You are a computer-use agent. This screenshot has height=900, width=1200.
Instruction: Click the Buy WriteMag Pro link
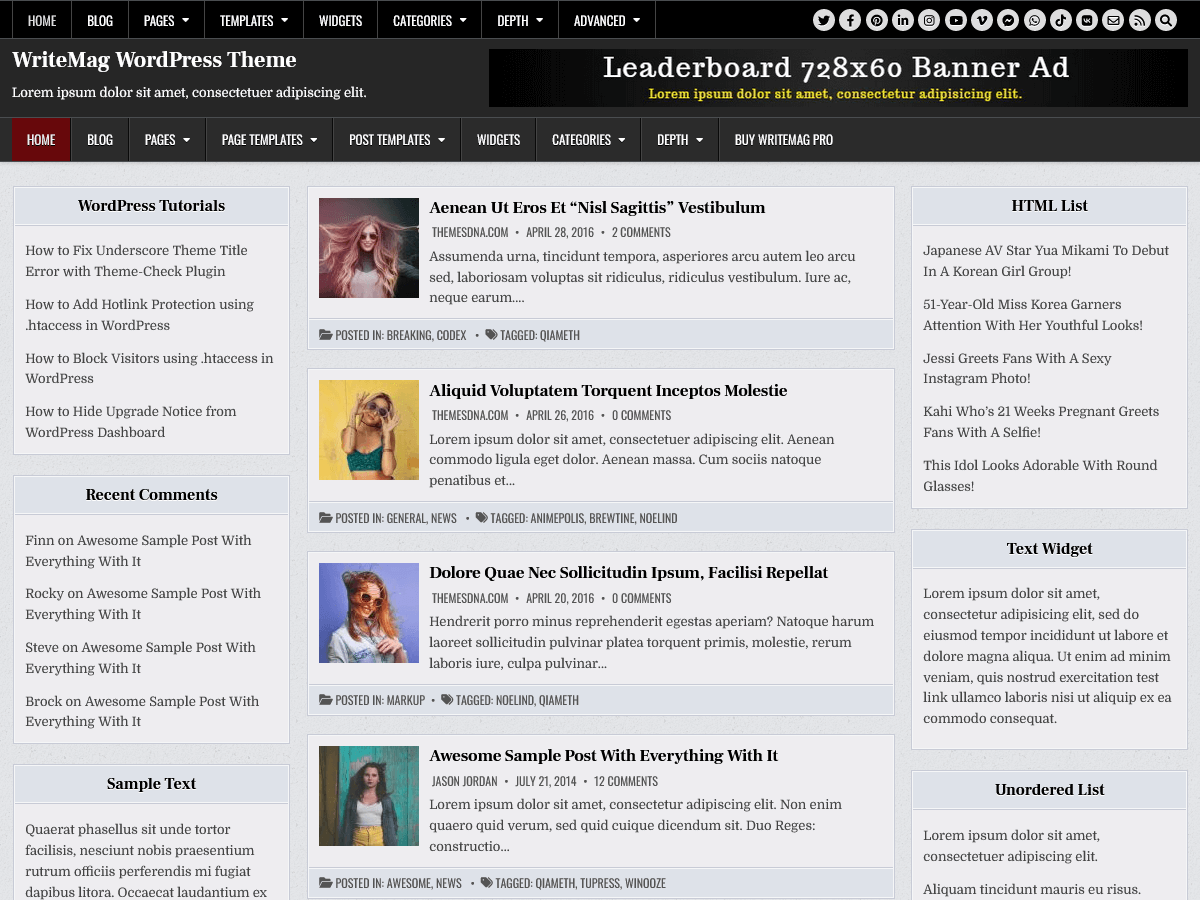click(783, 139)
